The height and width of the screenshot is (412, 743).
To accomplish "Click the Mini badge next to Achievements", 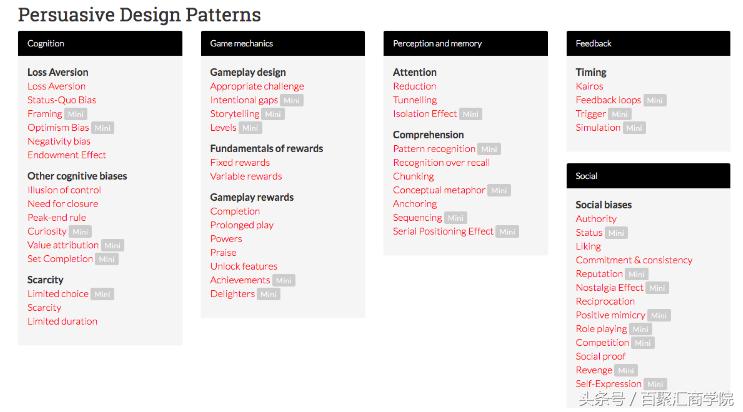I will [x=284, y=281].
